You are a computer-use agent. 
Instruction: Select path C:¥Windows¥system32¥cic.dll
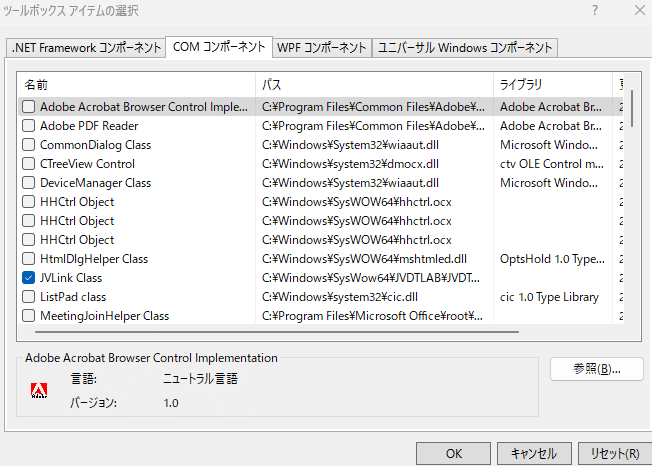[x=340, y=297]
